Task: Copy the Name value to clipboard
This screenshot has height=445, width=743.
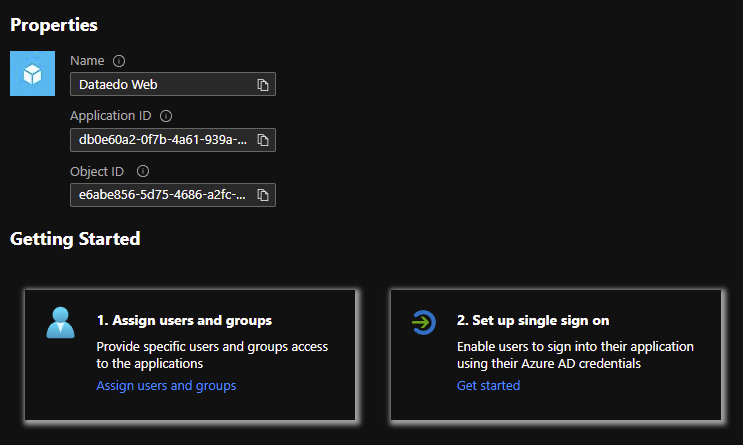Action: 263,85
